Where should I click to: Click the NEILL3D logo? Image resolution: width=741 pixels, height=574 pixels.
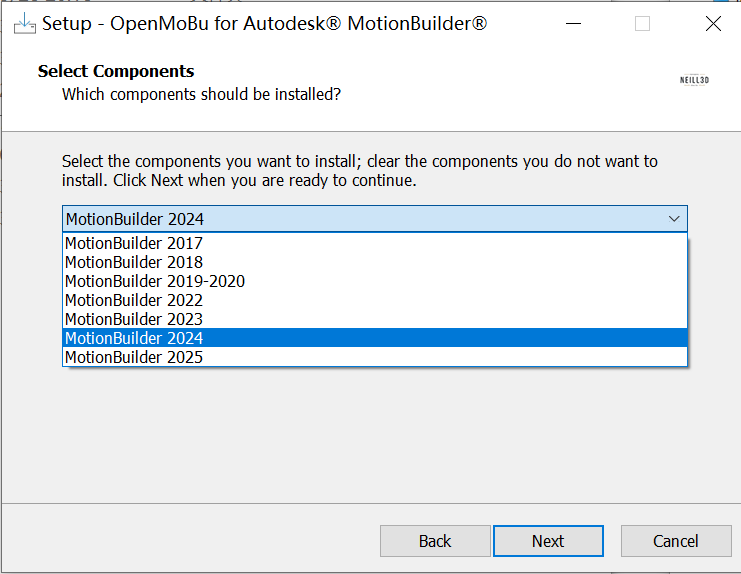tap(693, 82)
